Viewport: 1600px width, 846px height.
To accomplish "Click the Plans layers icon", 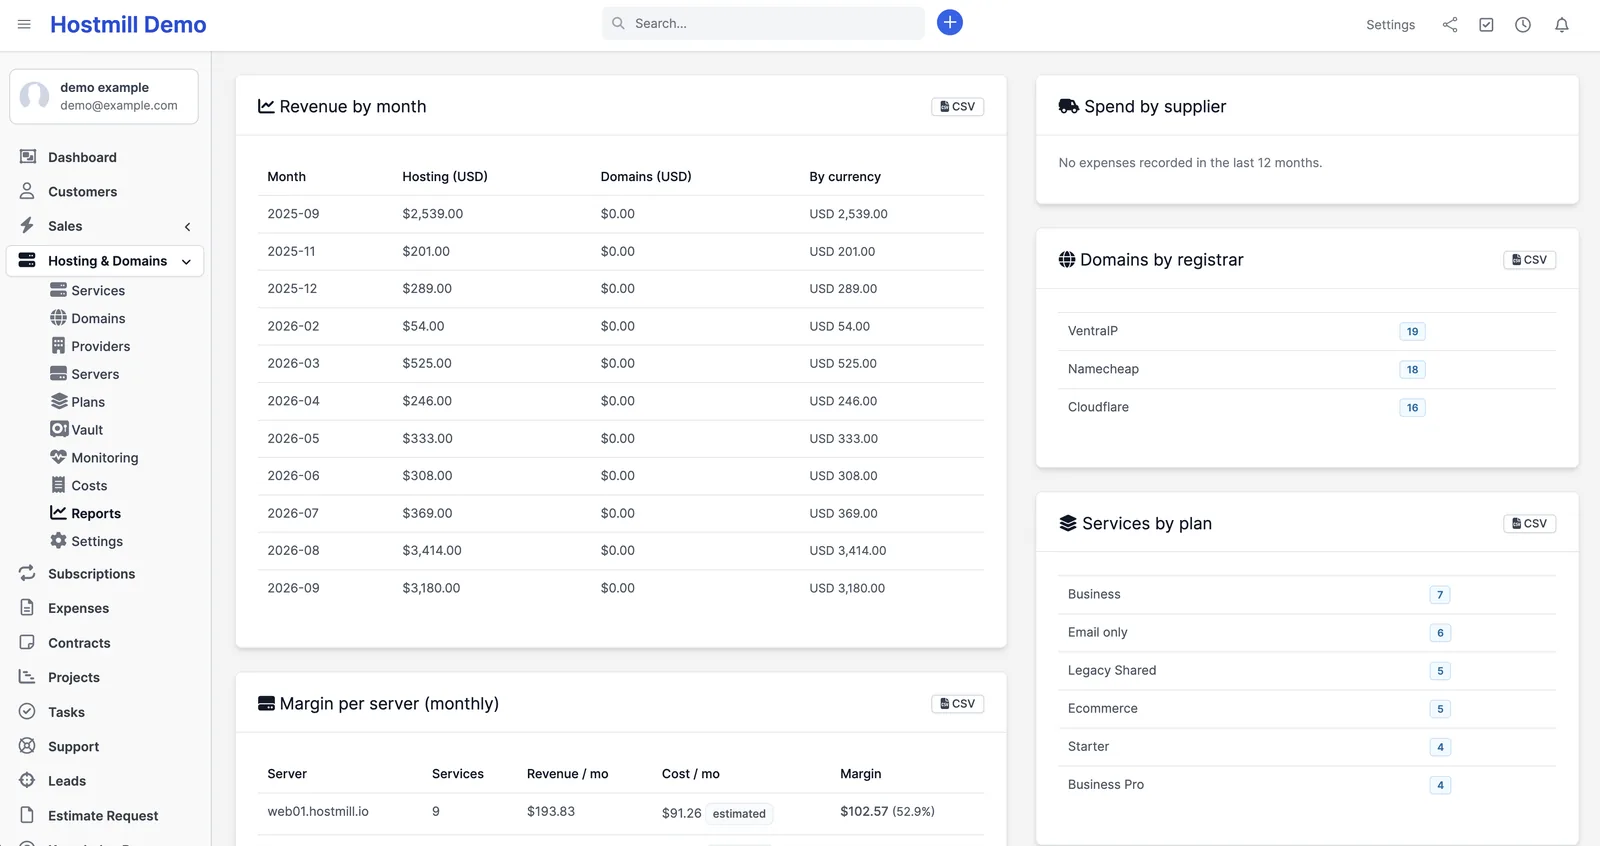I will point(59,401).
